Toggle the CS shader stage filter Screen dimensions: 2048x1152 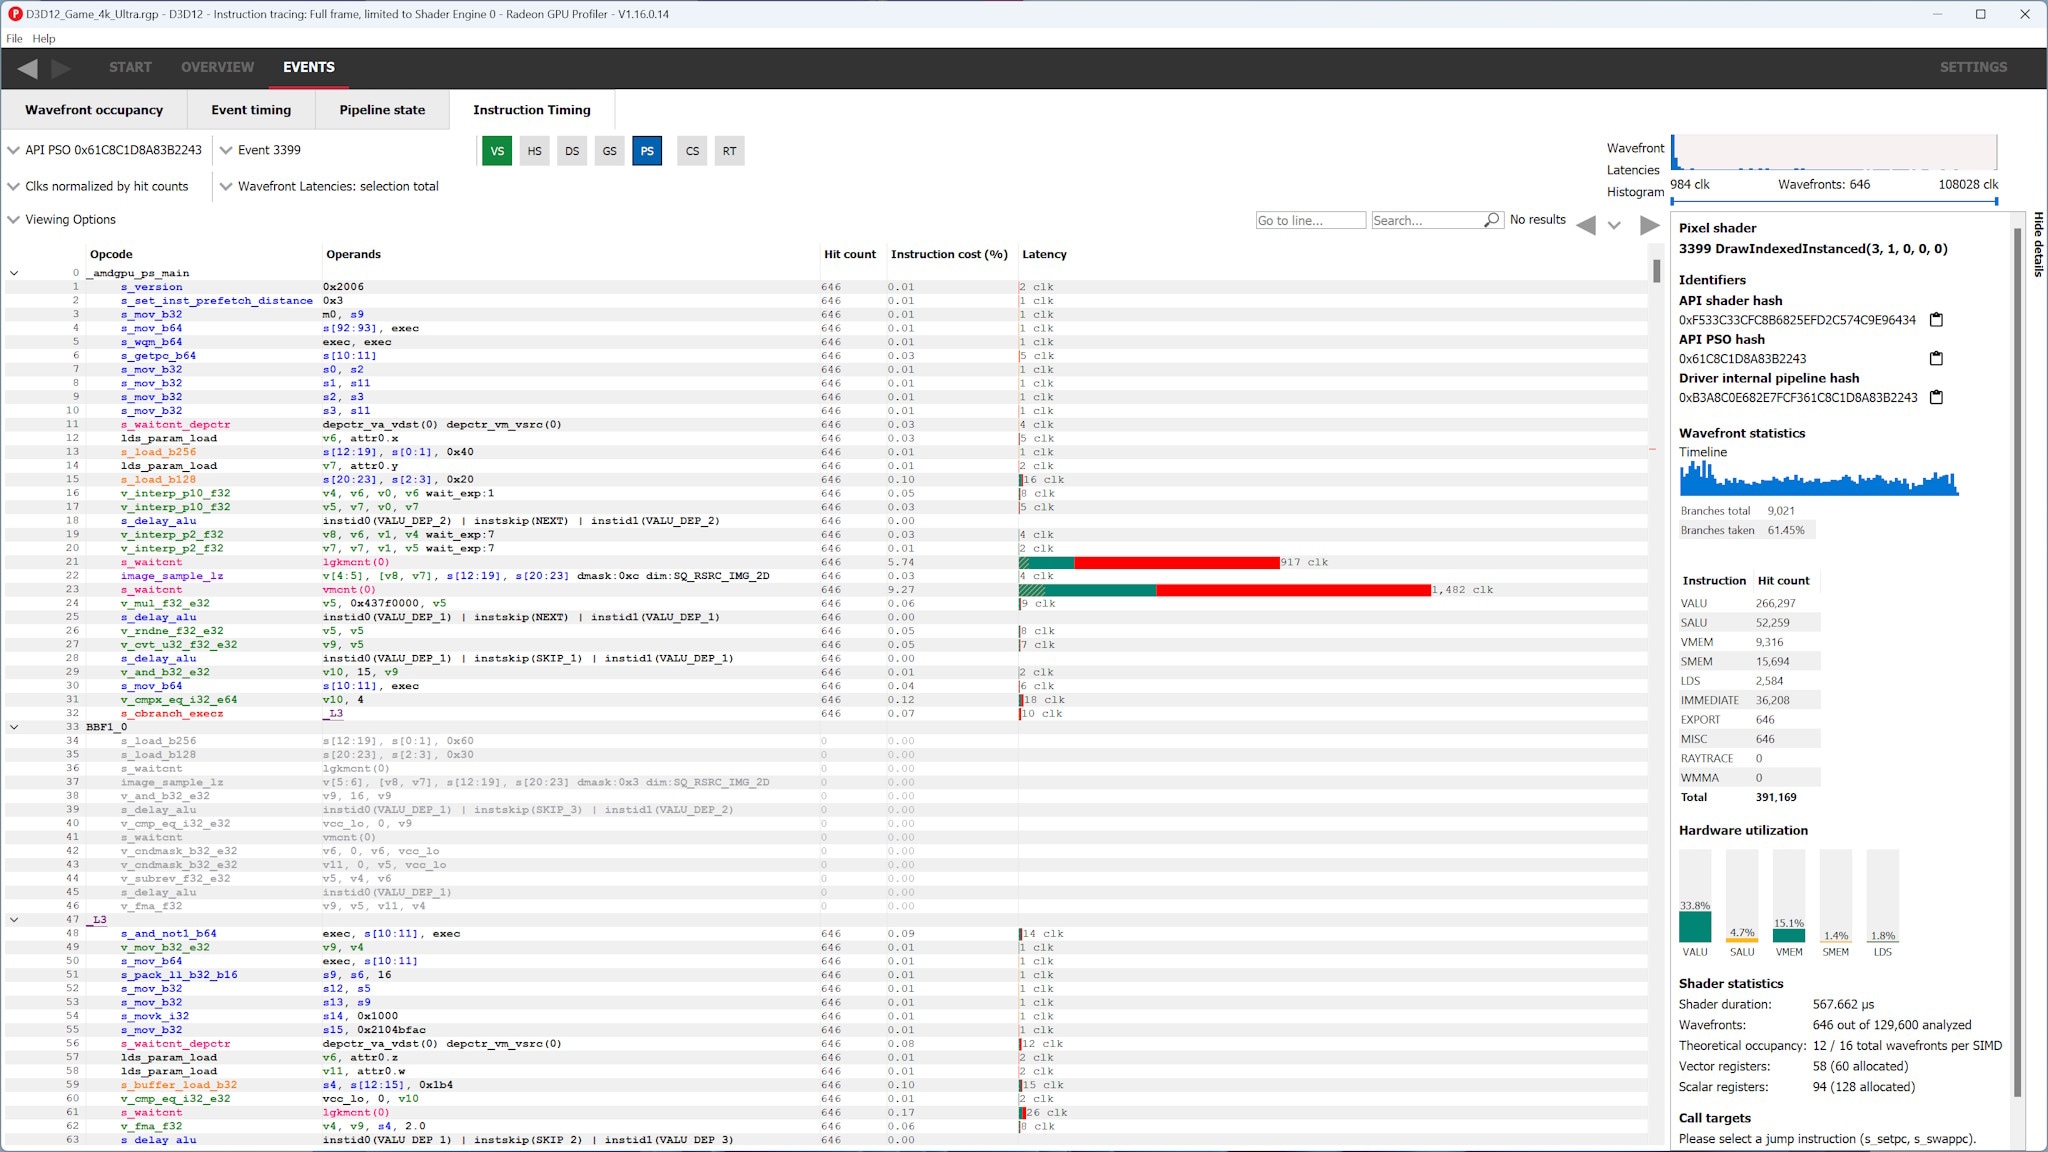[691, 151]
